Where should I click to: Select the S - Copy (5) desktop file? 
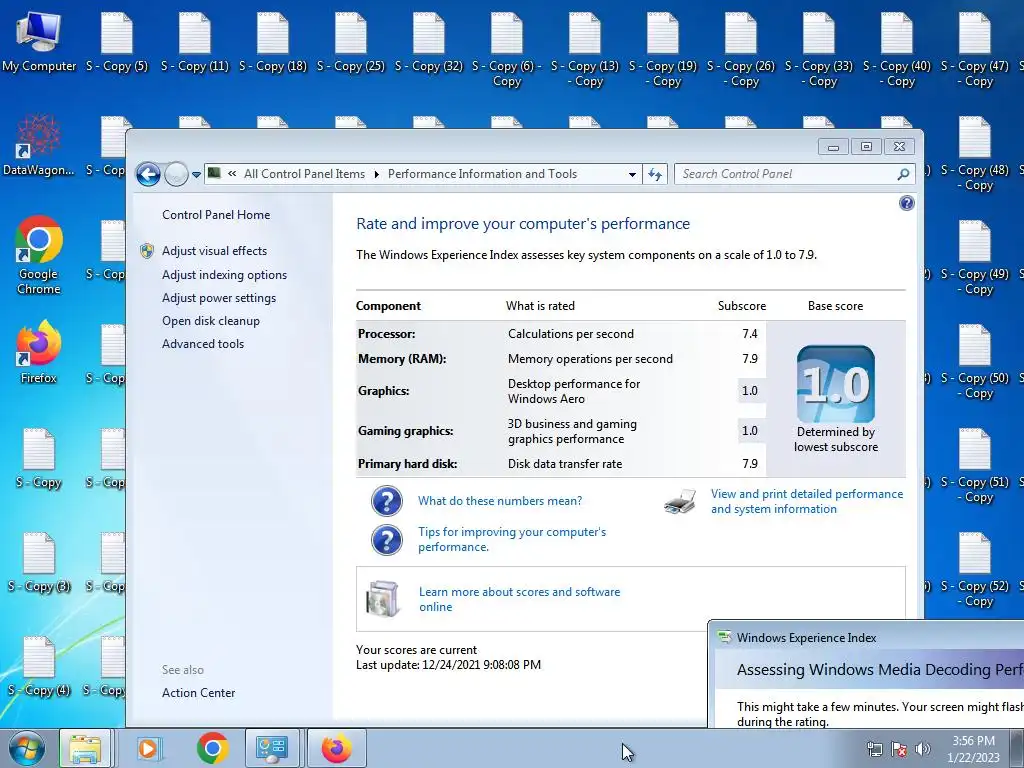pos(117,42)
